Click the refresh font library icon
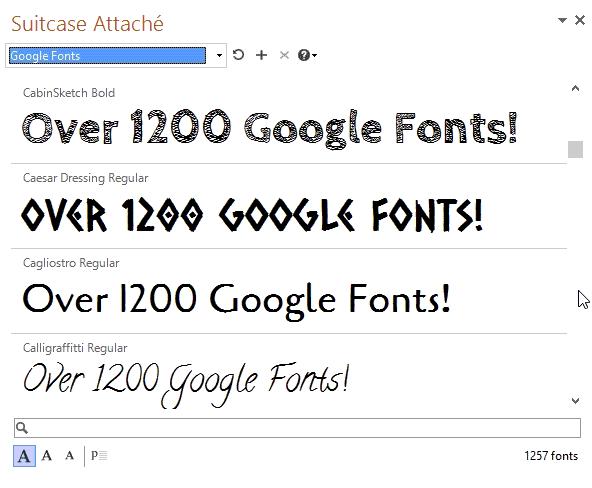The height and width of the screenshot is (488, 592). tap(238, 55)
